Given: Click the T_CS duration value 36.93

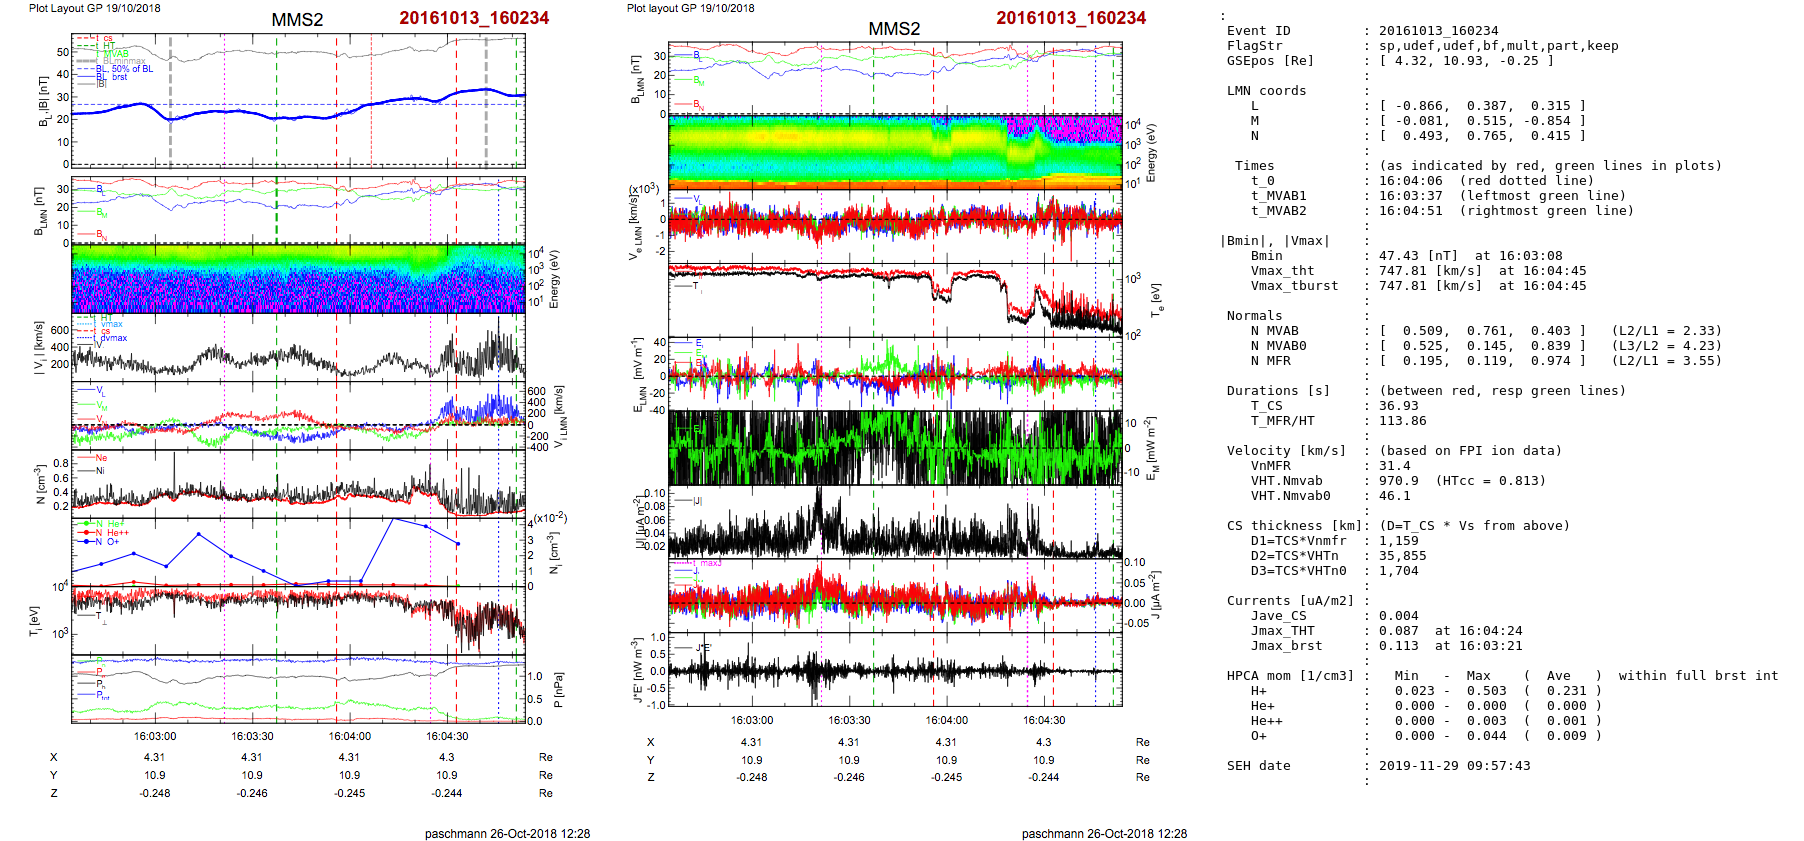Looking at the screenshot, I should (1398, 406).
